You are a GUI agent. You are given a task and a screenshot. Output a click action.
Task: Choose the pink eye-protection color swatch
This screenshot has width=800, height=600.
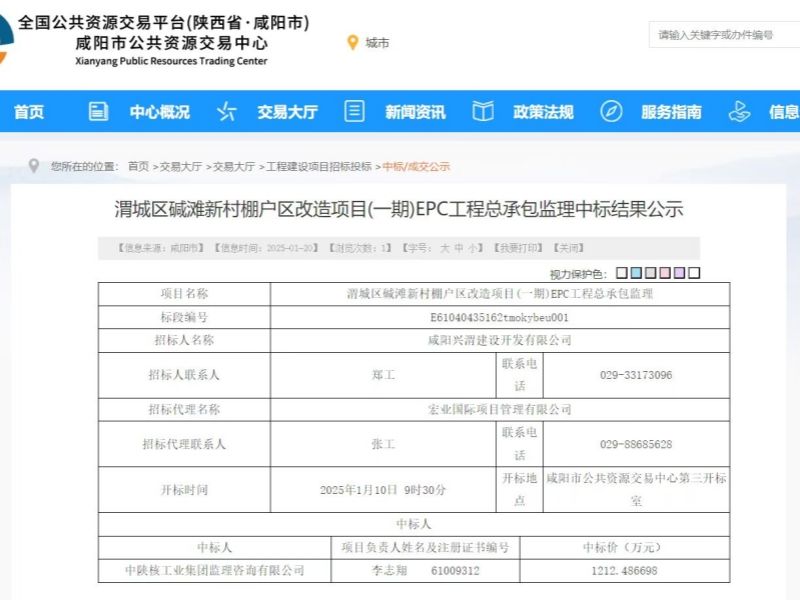coord(665,273)
